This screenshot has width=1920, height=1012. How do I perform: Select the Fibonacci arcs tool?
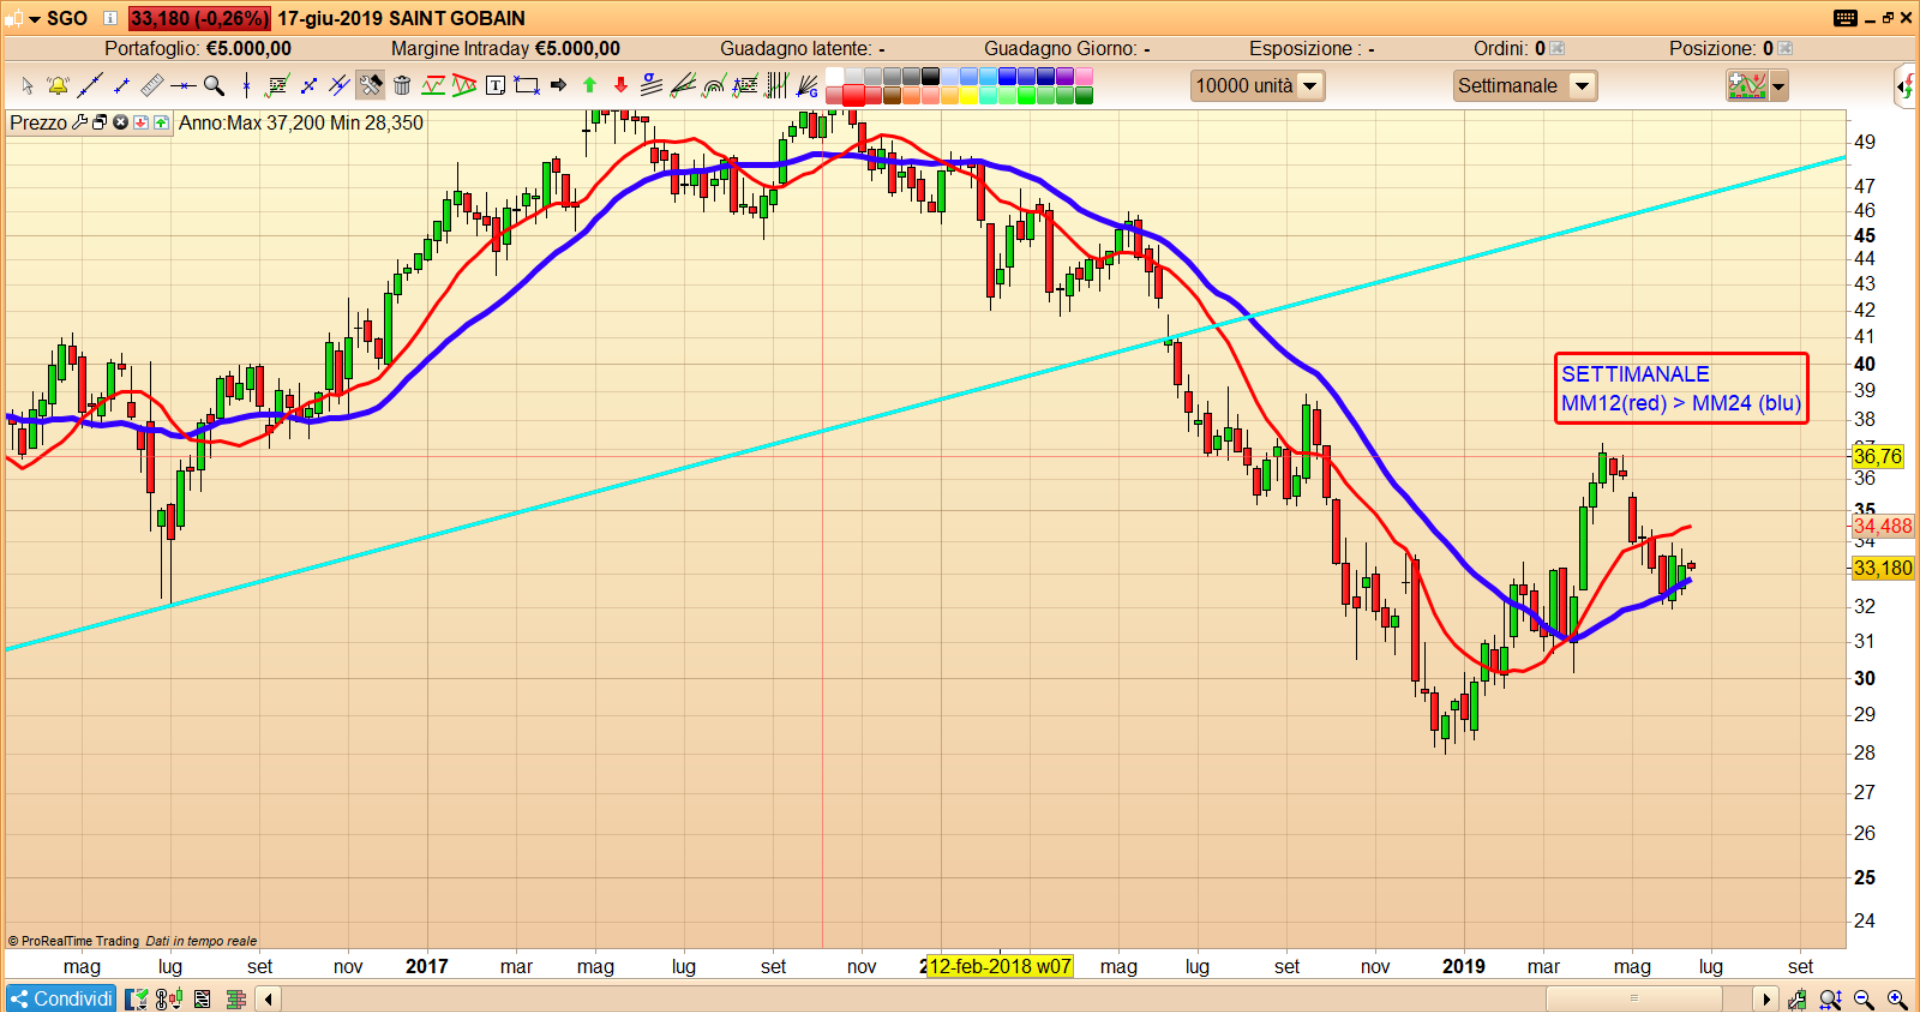pos(714,86)
